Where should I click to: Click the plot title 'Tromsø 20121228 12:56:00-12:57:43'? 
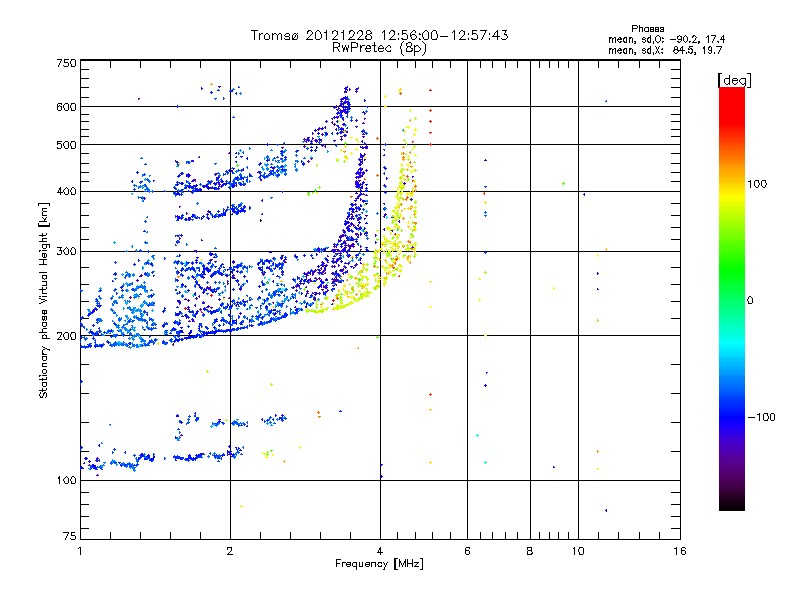[x=379, y=35]
